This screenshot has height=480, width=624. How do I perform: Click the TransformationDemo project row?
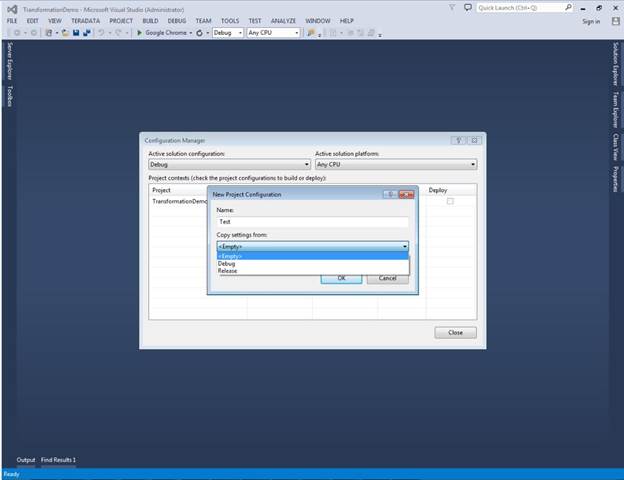click(178, 201)
